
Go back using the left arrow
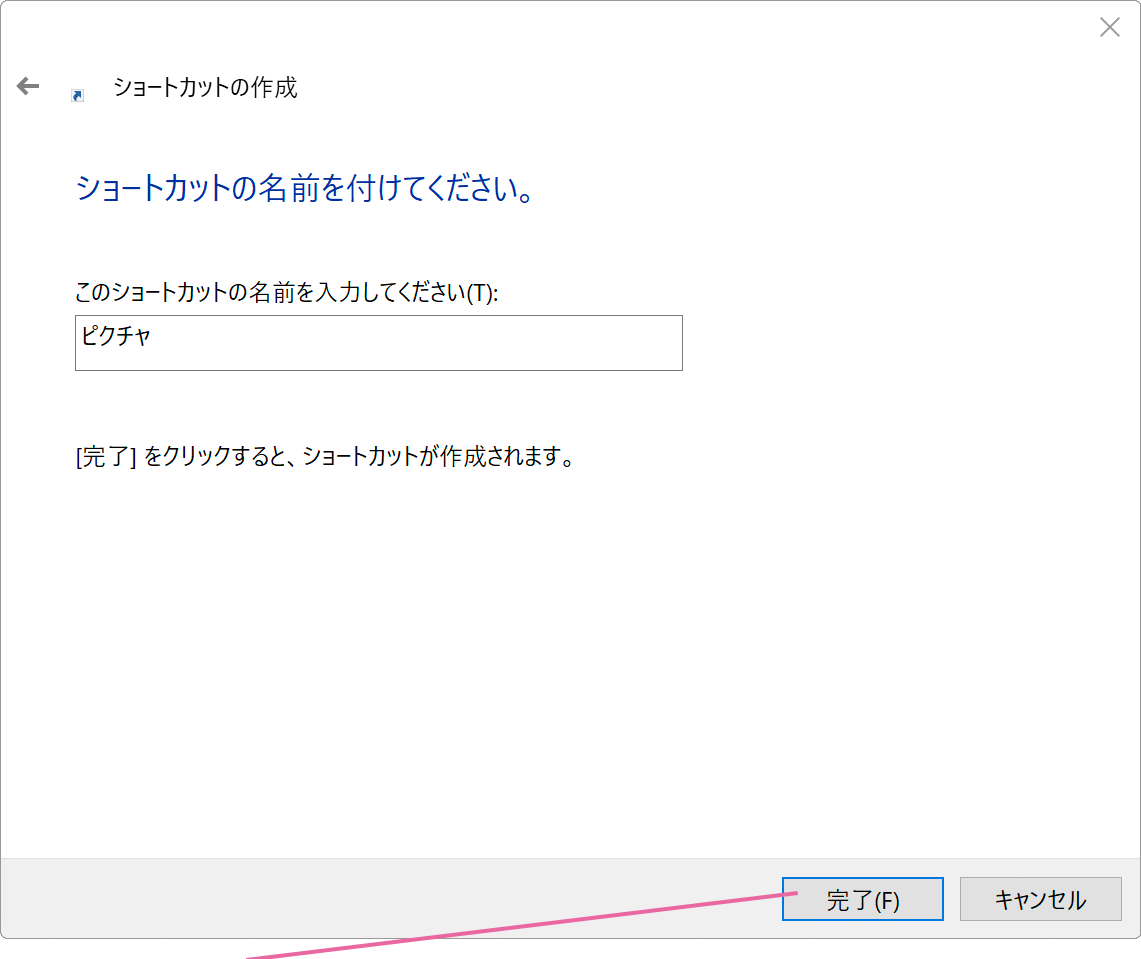28,87
